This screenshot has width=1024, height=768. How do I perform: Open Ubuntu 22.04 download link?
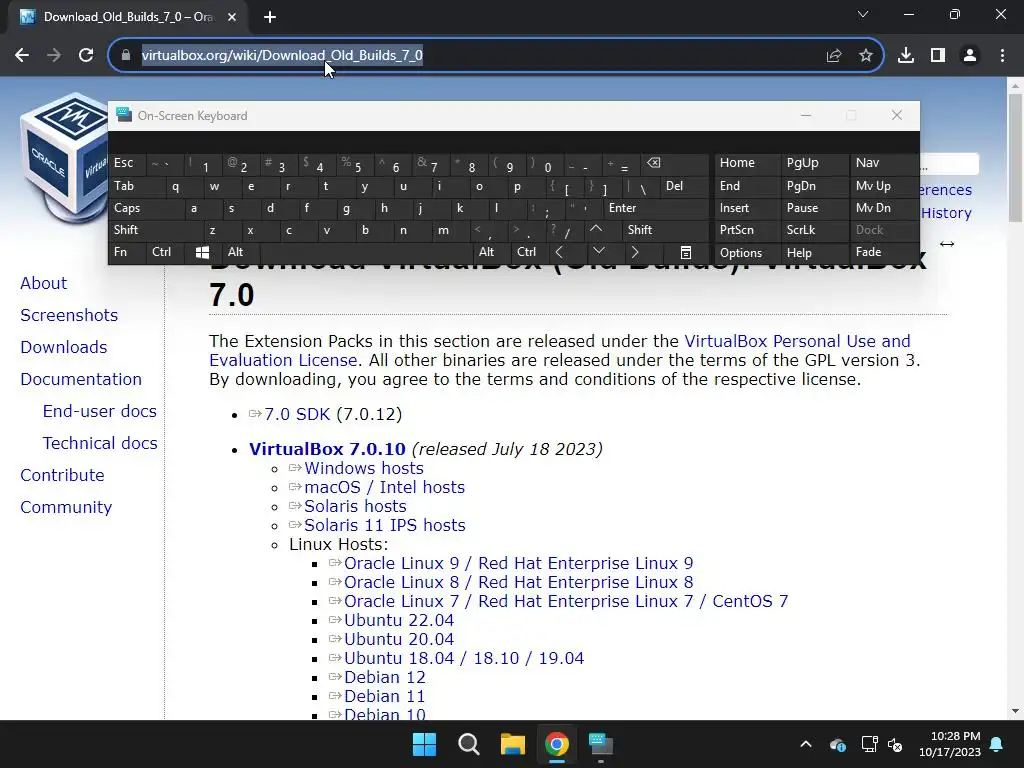(399, 620)
